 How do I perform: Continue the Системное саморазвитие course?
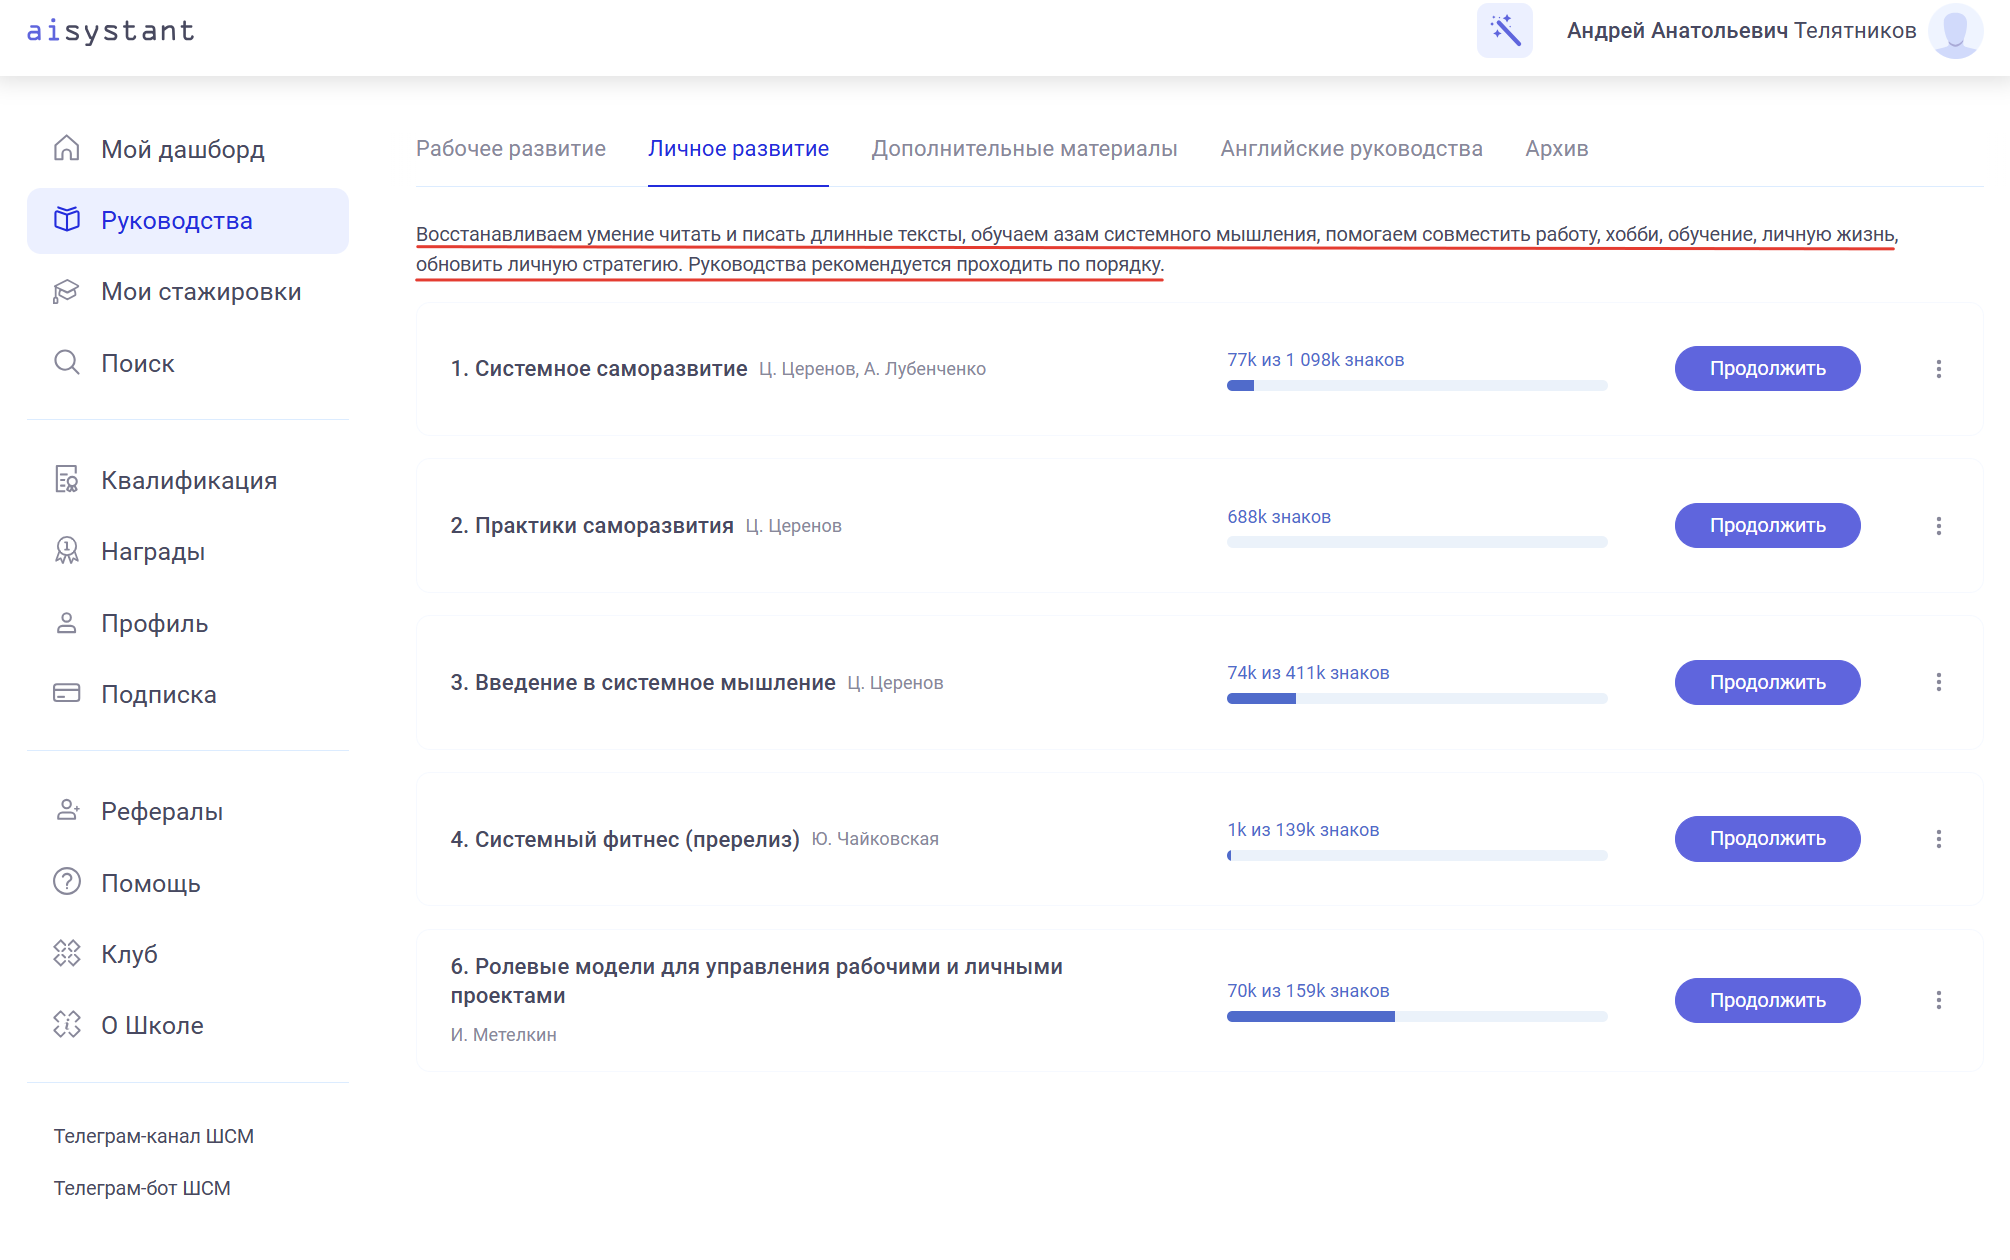coord(1767,369)
